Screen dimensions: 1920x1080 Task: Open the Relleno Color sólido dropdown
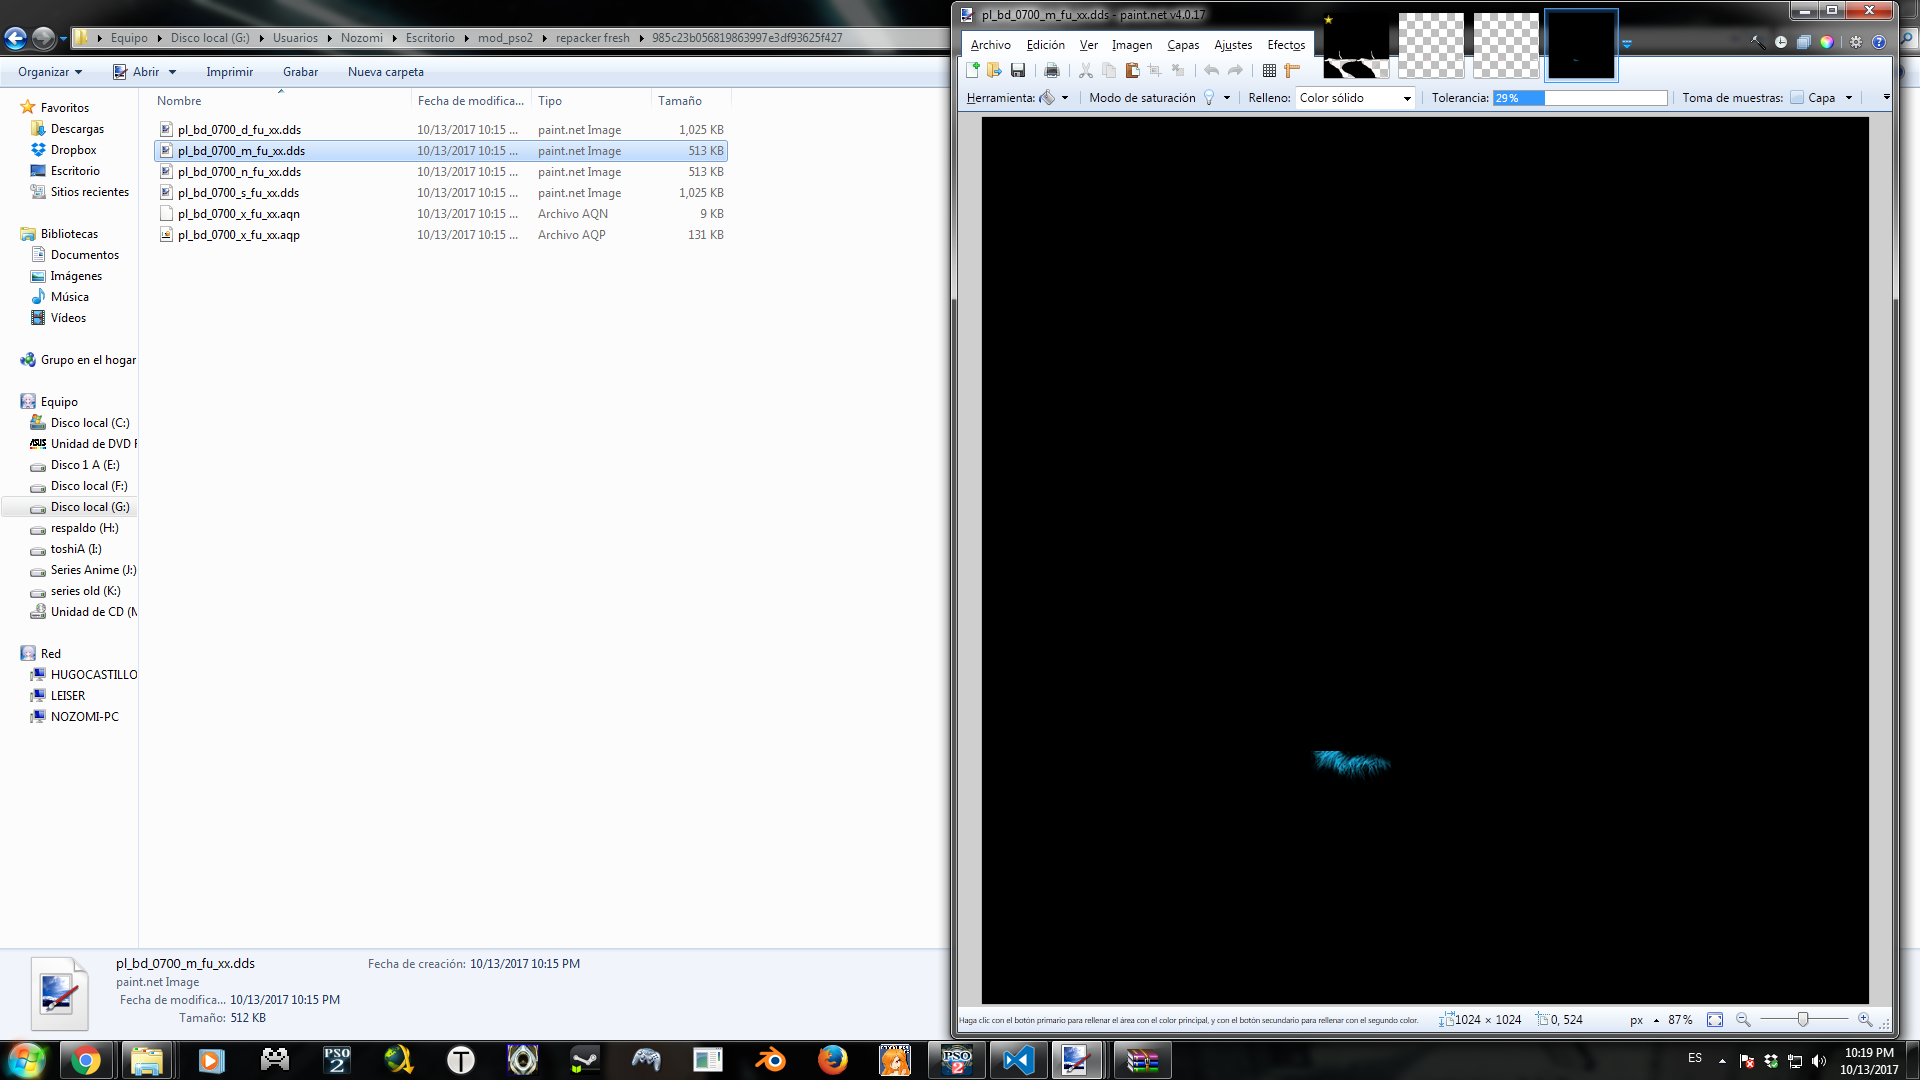pos(1355,98)
